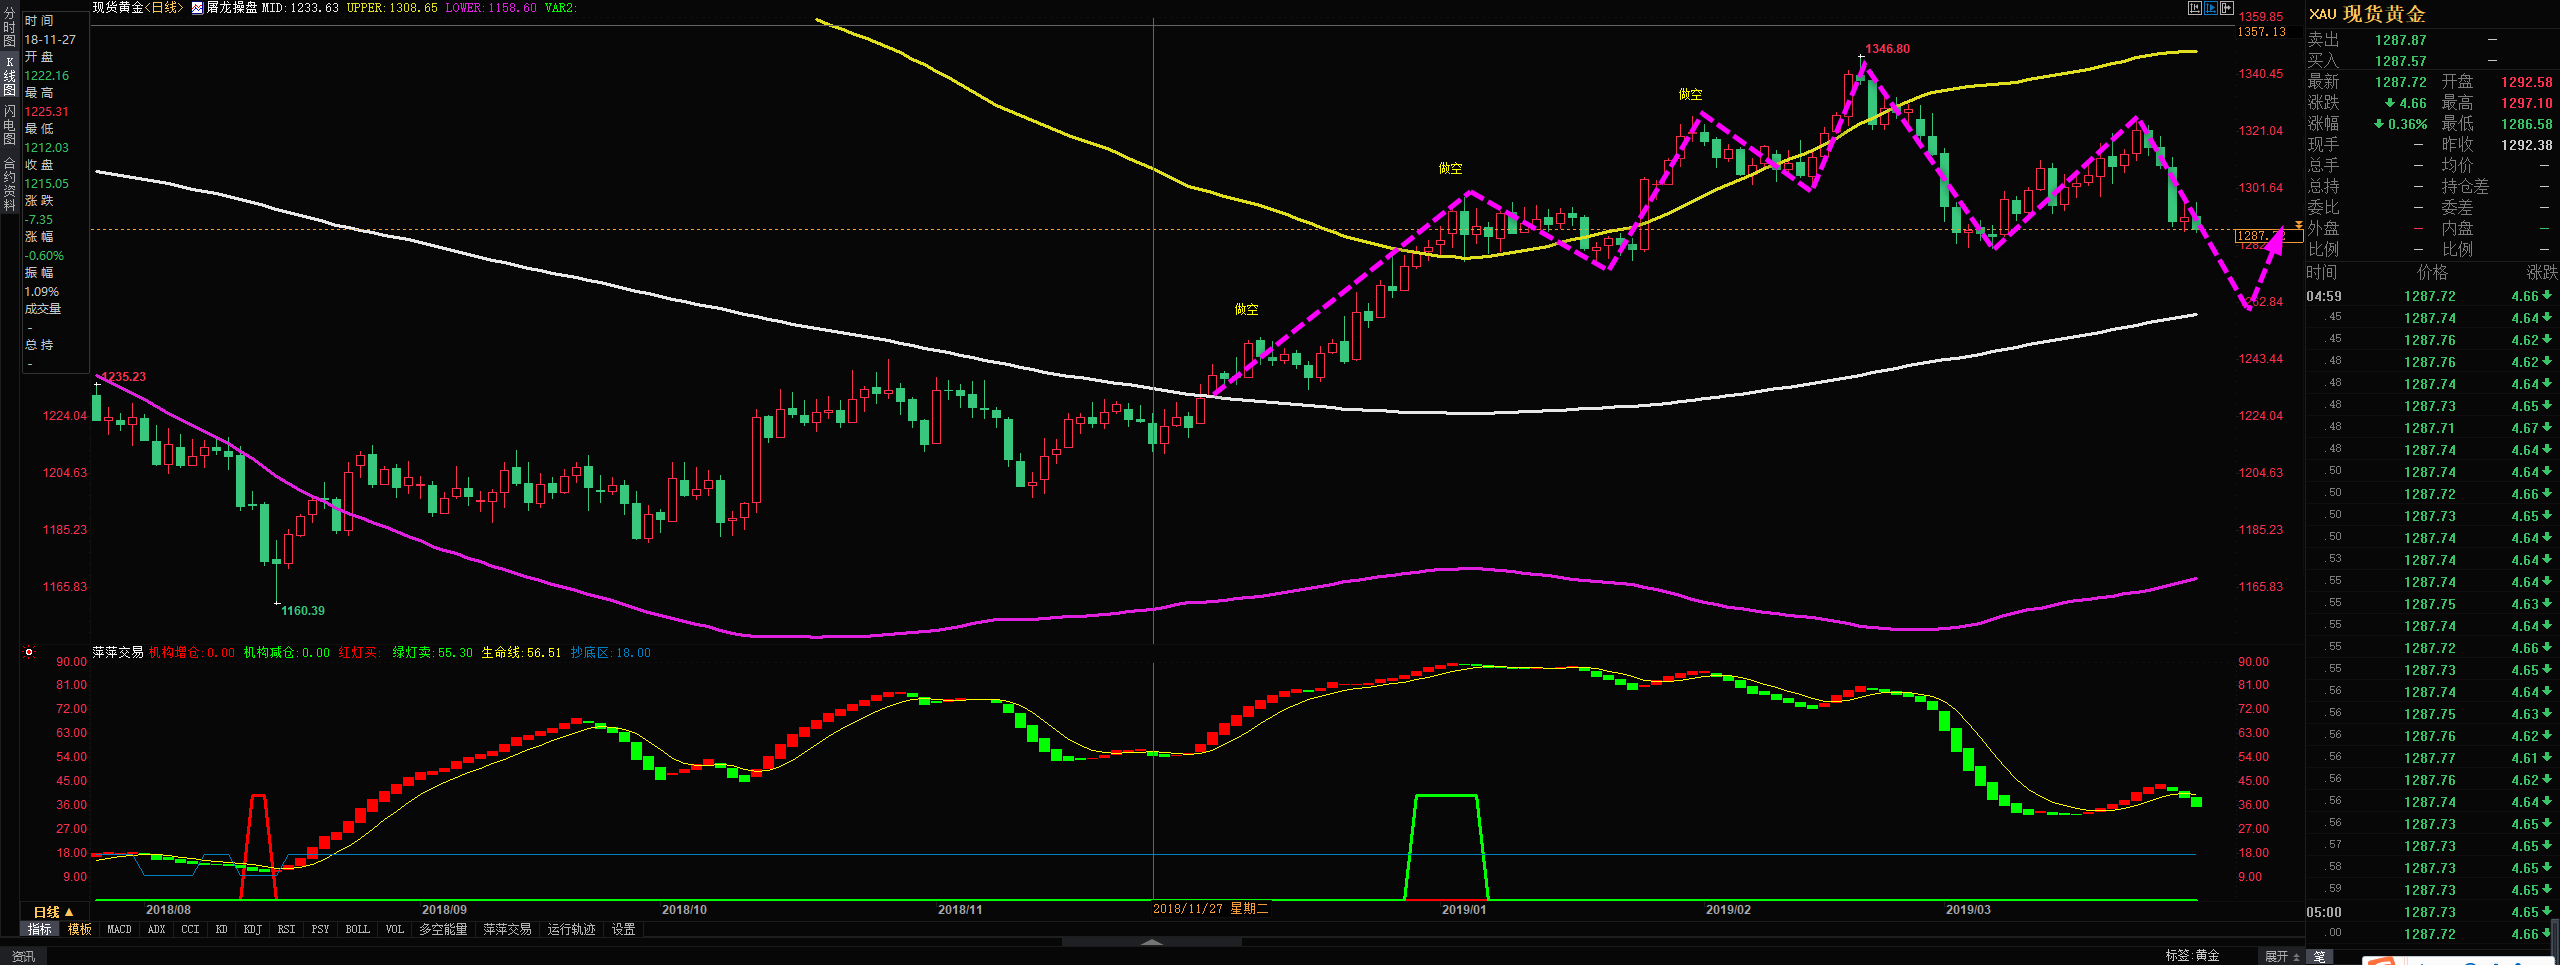2560x965 pixels.
Task: Select the highlighted blue chart playback icon
Action: 2211,8
